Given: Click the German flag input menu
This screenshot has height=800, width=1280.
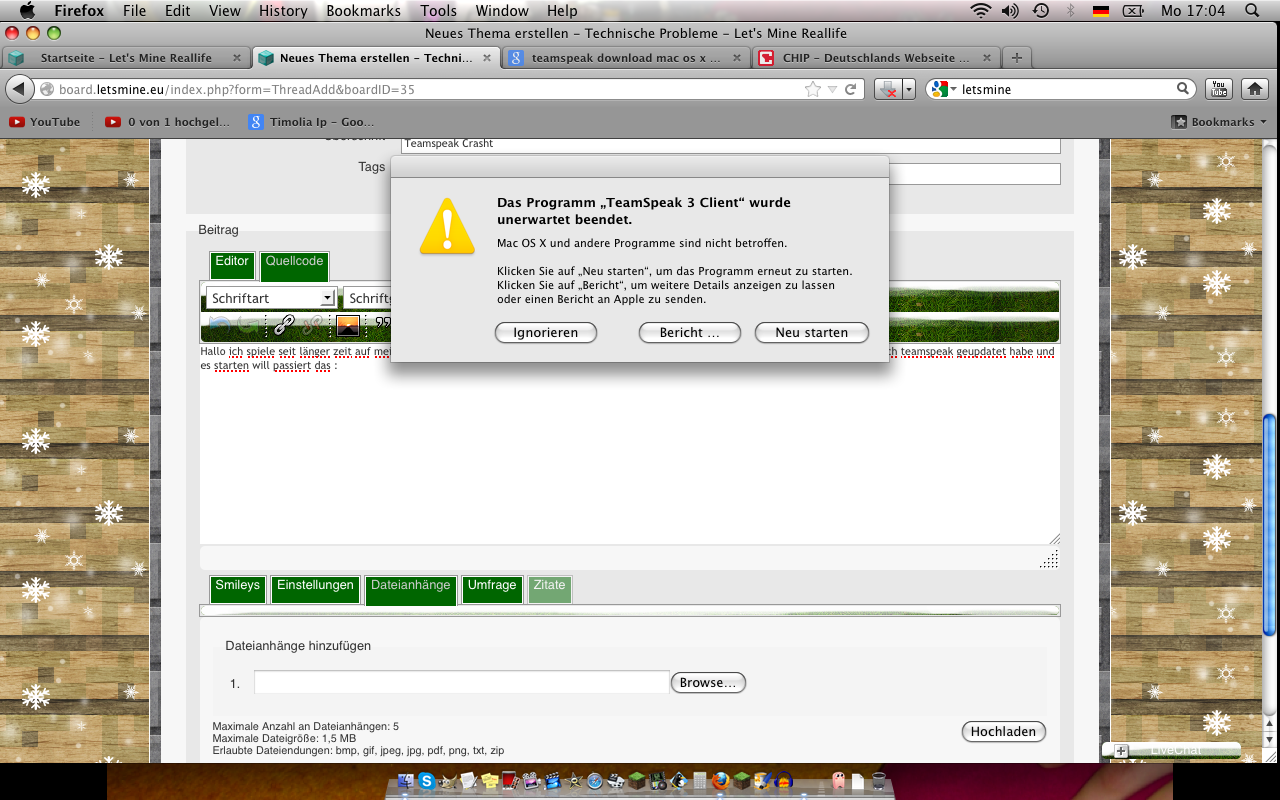Looking at the screenshot, I should coord(1101,11).
